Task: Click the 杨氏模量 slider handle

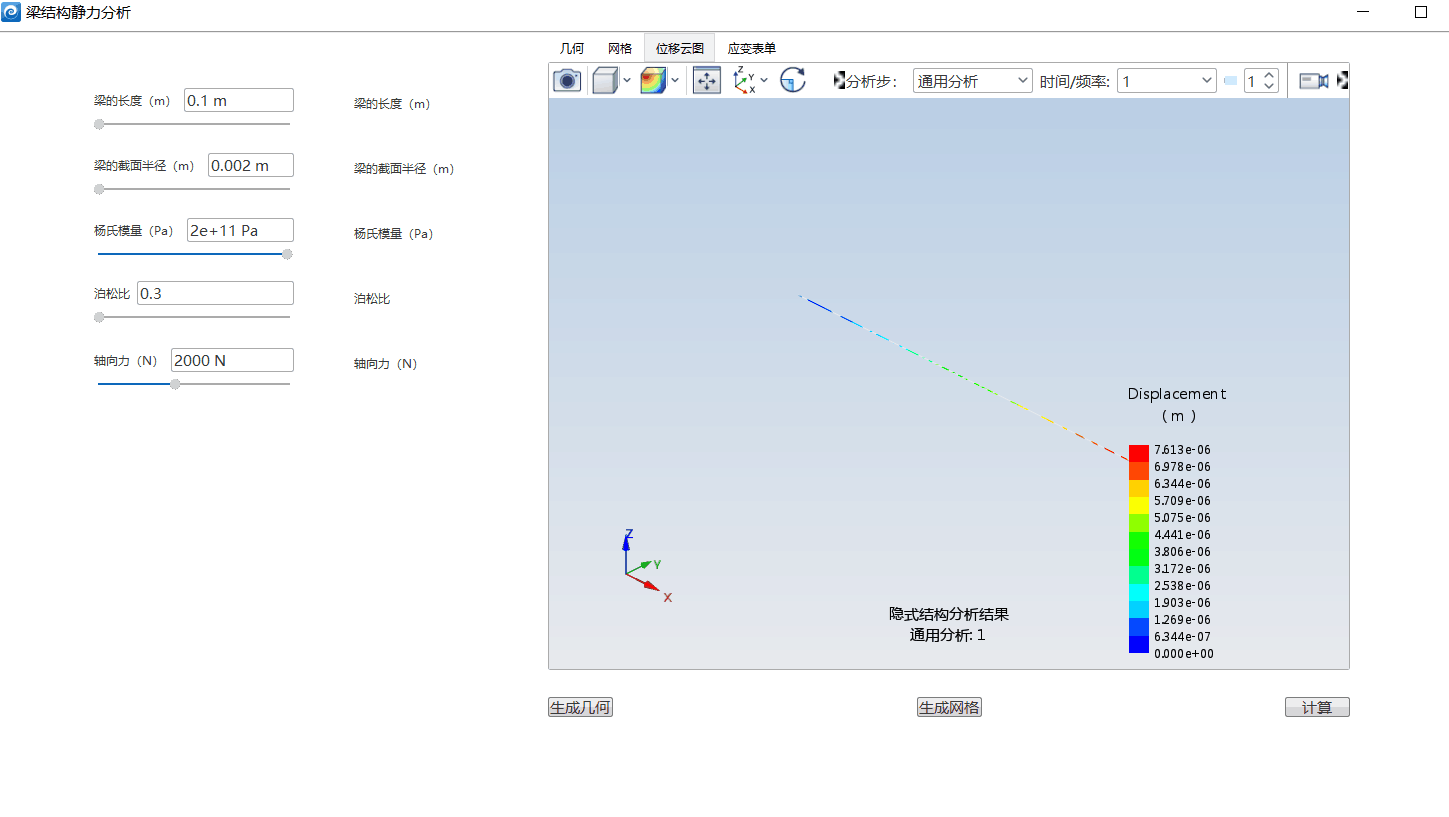Action: [287, 254]
